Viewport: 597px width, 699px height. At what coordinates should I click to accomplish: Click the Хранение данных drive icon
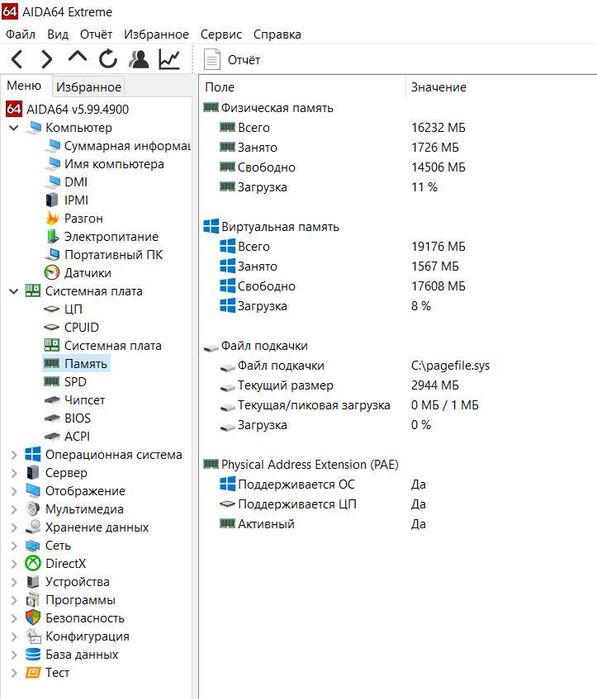click(x=33, y=527)
